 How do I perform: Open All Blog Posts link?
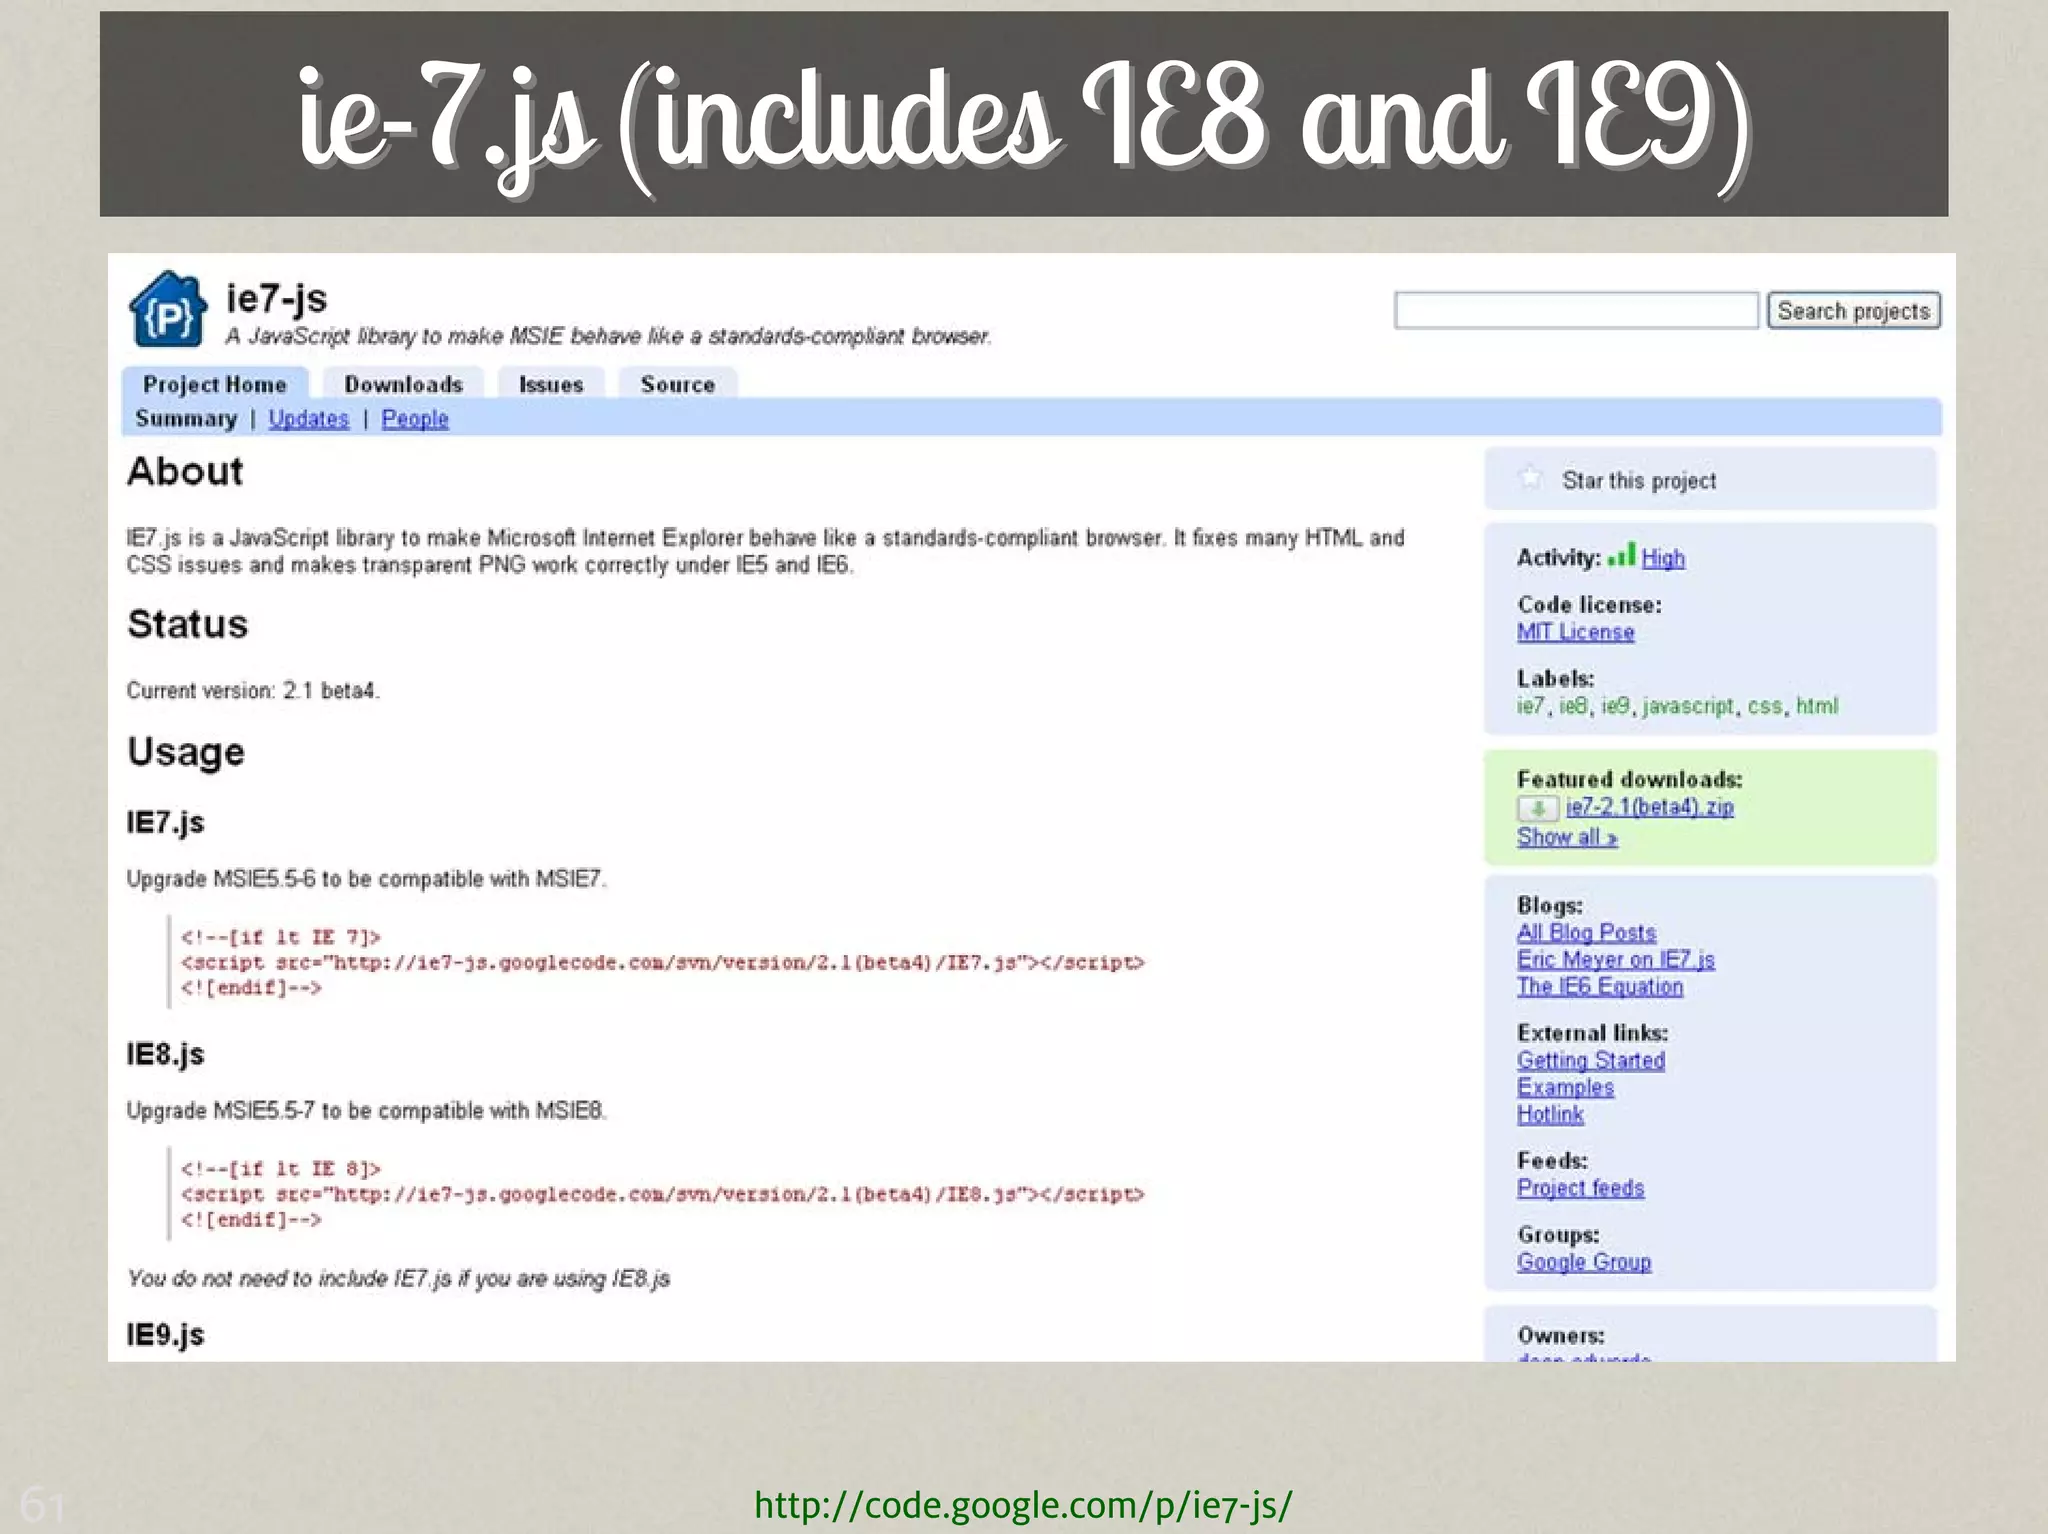(1586, 933)
